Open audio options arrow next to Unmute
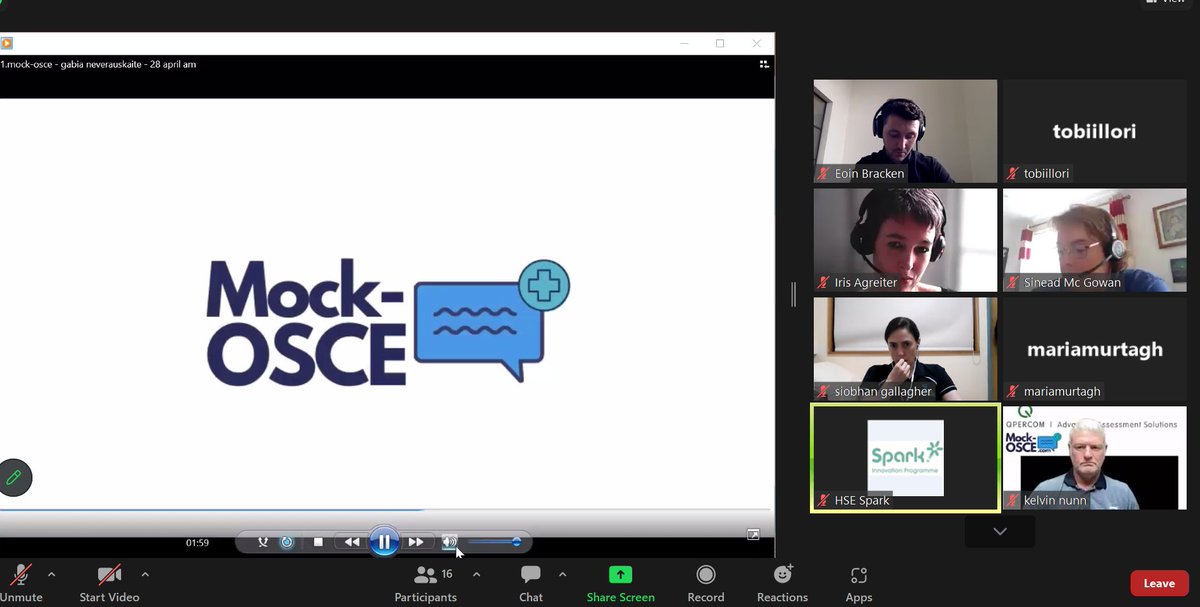 pos(51,575)
